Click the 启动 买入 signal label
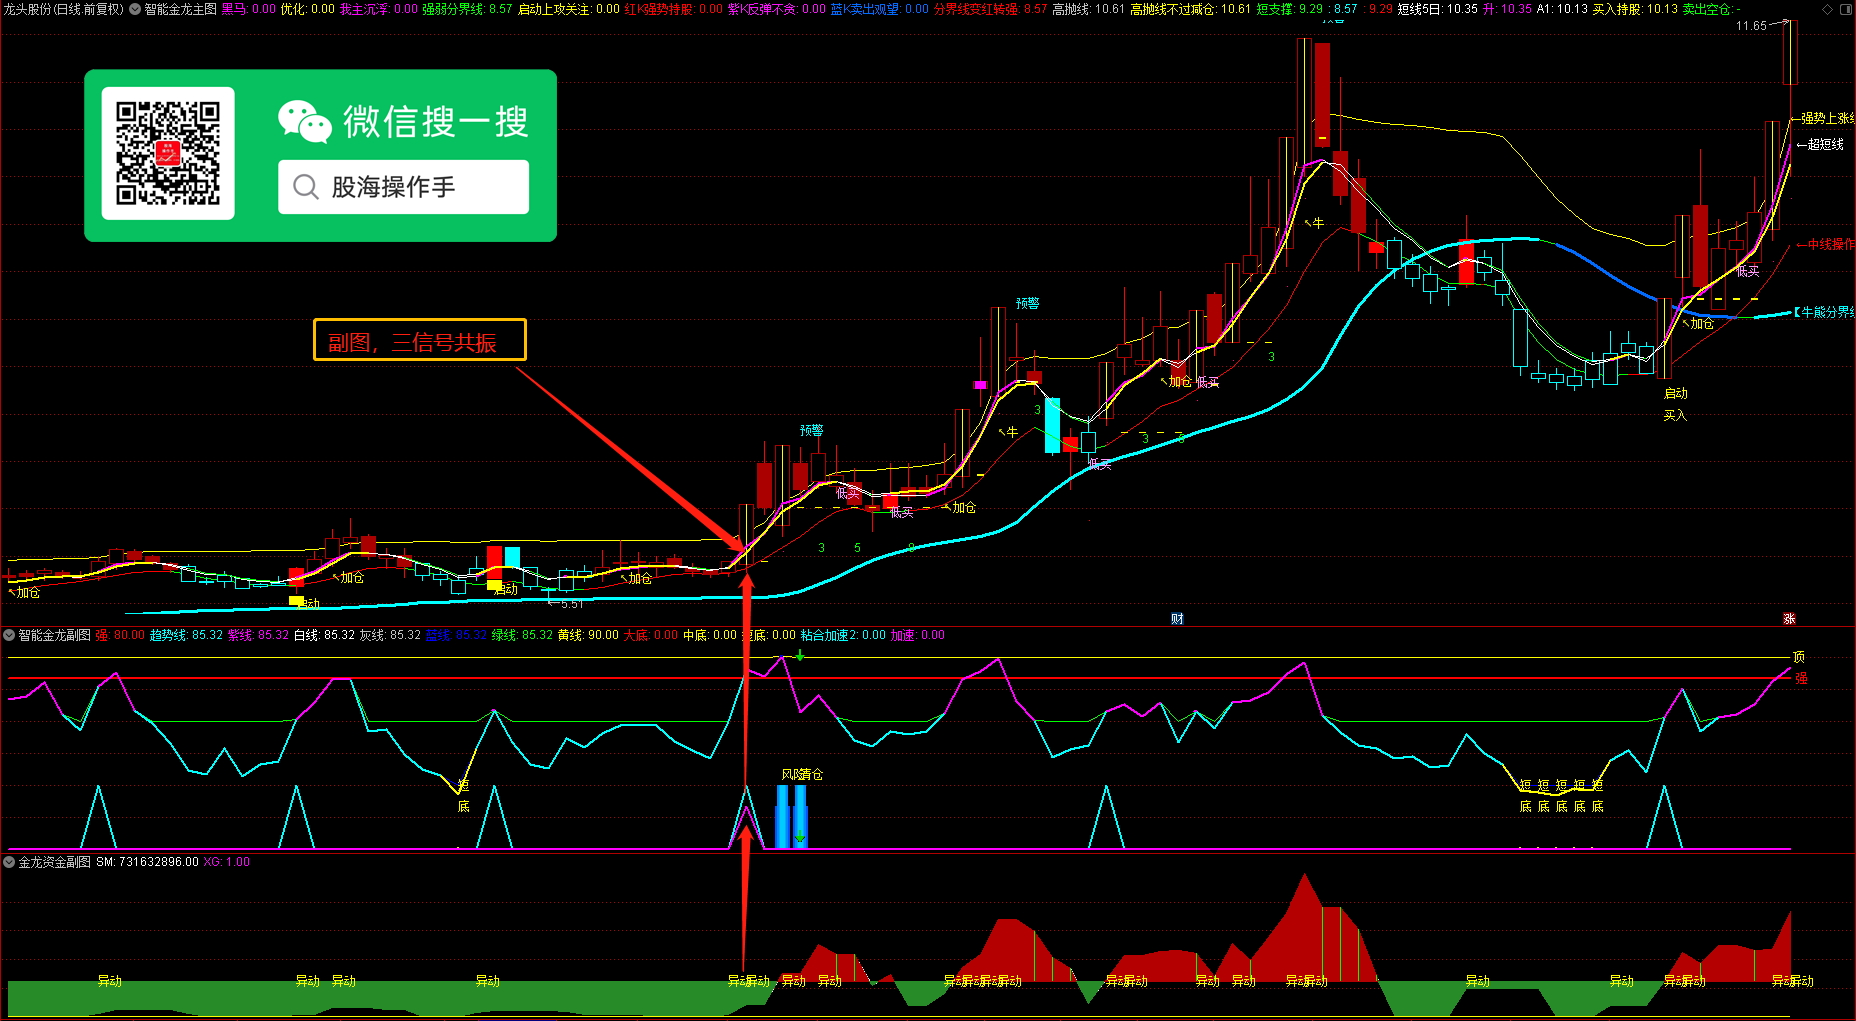The width and height of the screenshot is (1856, 1021). click(1675, 404)
